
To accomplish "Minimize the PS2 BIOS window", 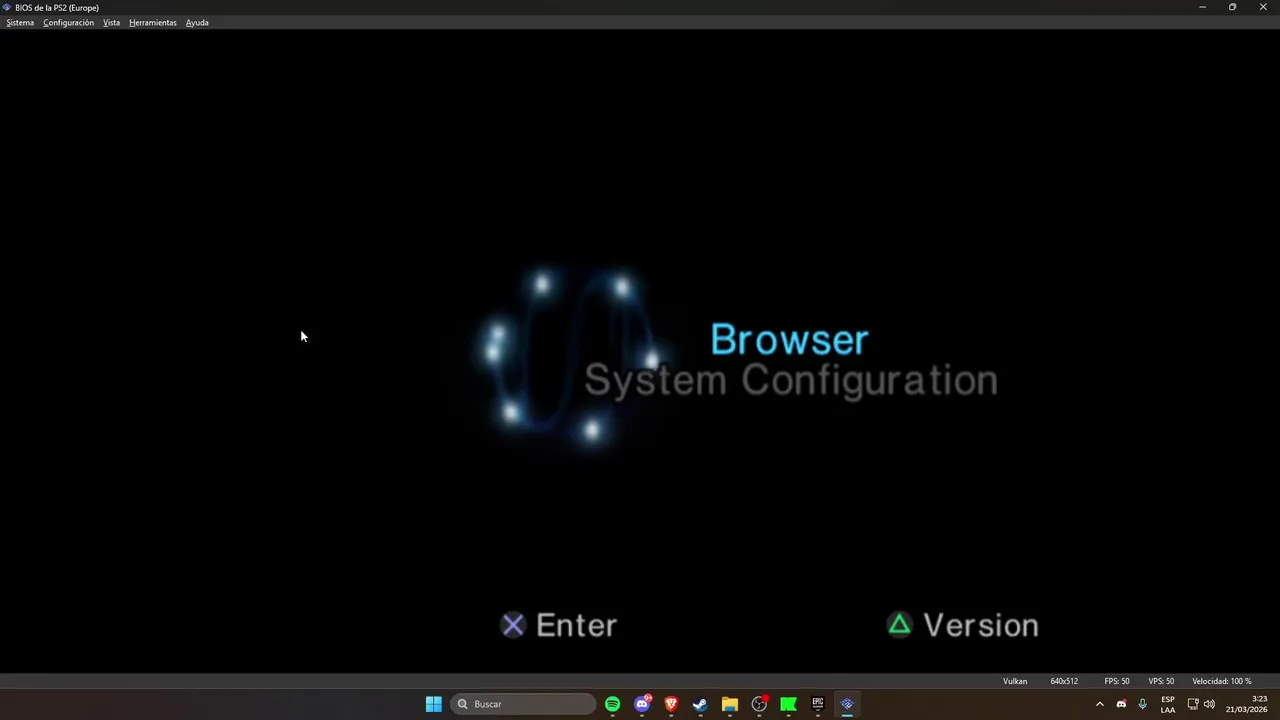I will point(1202,7).
